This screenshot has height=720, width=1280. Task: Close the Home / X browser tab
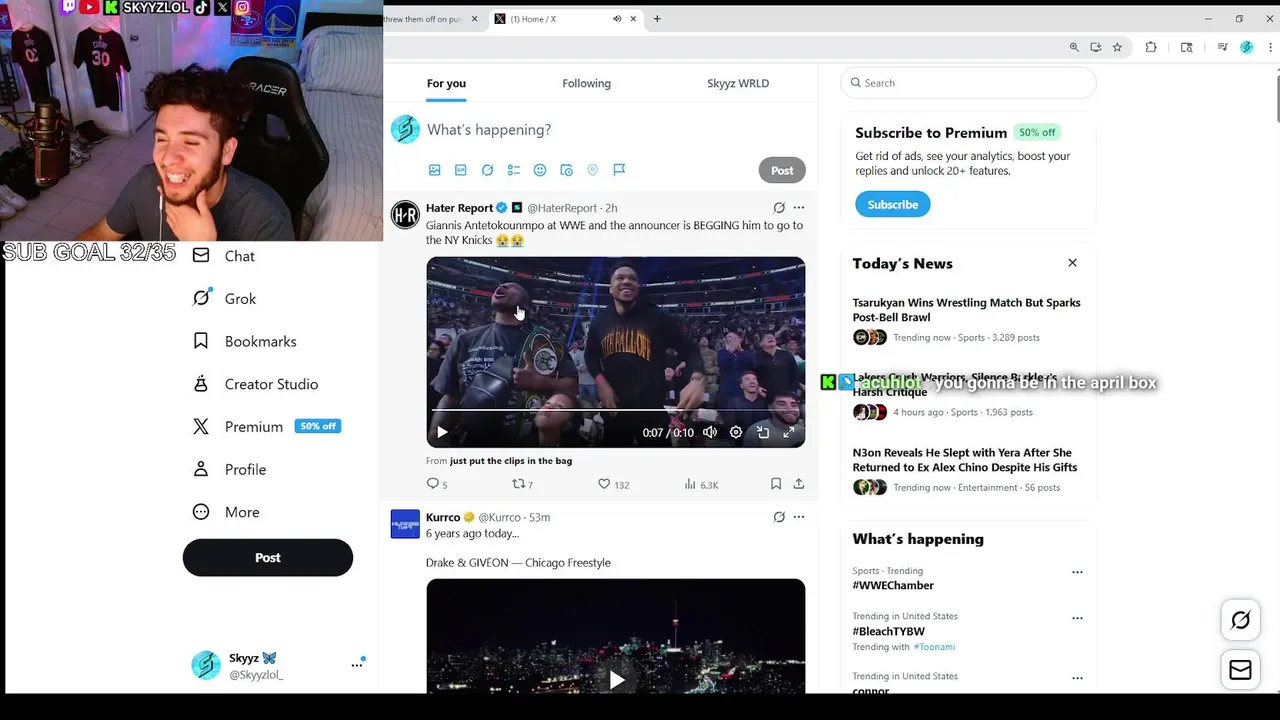point(633,19)
